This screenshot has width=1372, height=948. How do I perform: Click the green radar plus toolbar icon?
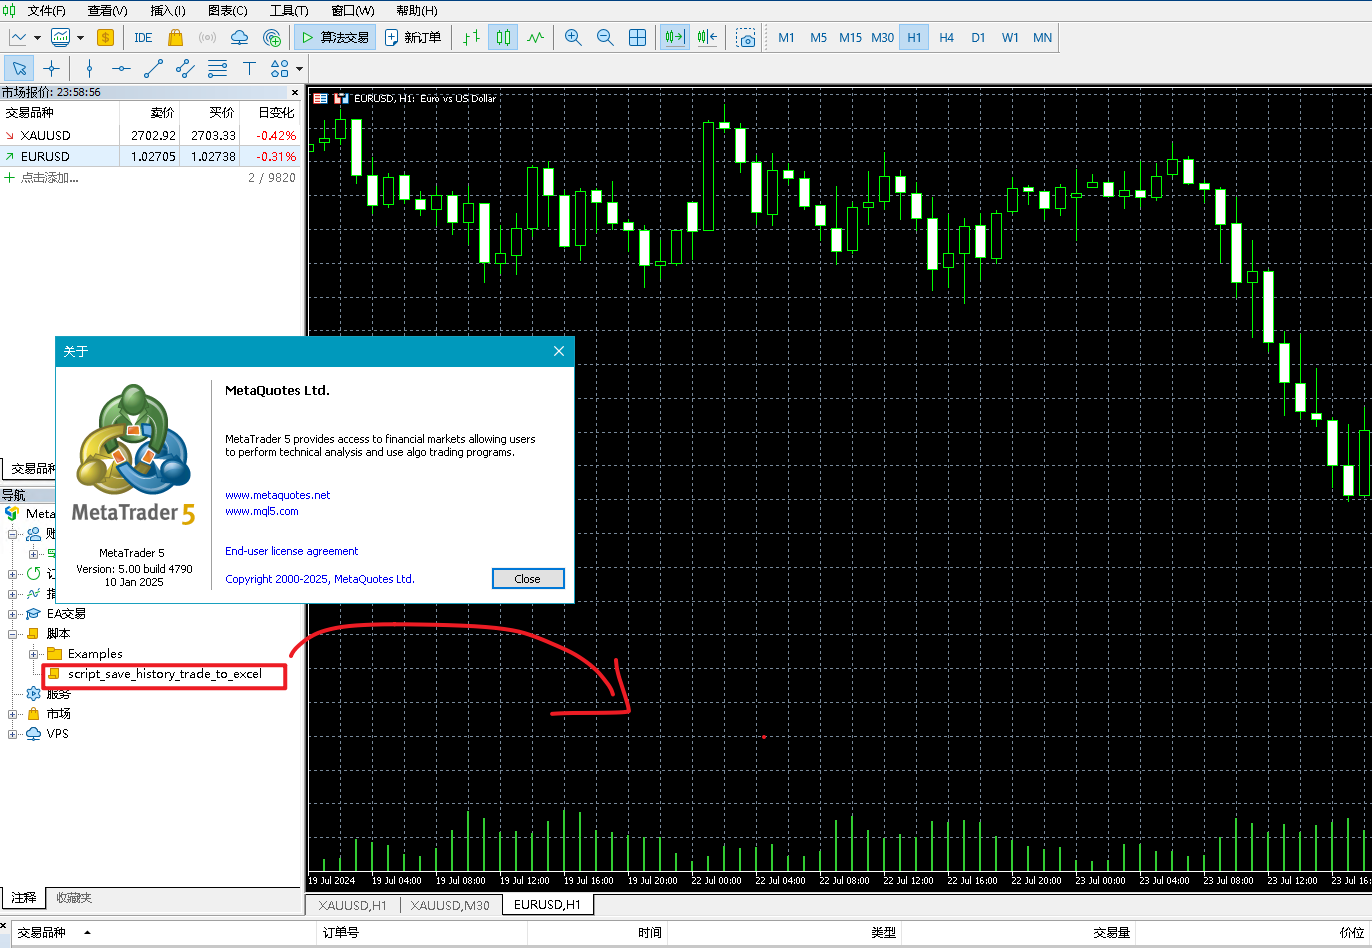(272, 38)
